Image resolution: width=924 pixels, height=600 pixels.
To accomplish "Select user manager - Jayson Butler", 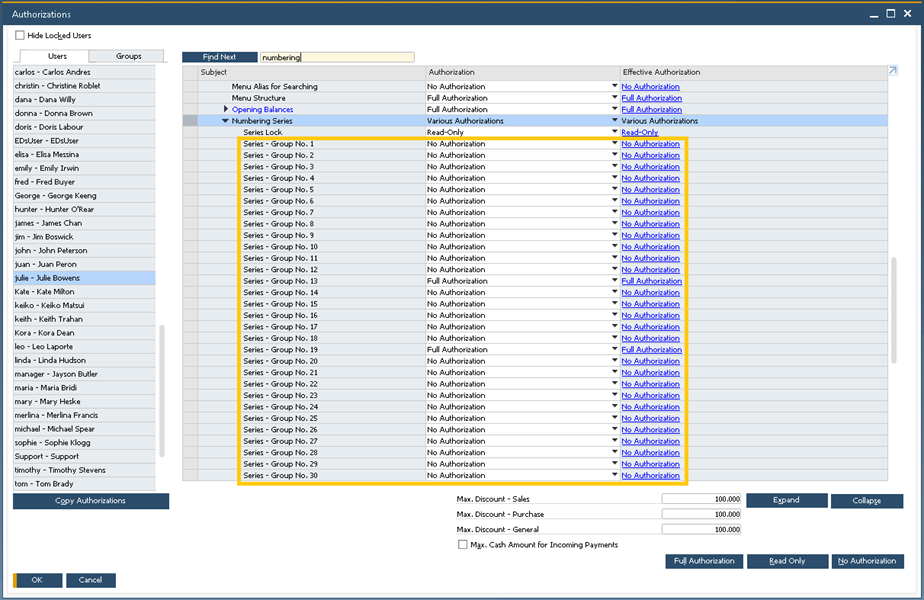I will click(x=56, y=374).
